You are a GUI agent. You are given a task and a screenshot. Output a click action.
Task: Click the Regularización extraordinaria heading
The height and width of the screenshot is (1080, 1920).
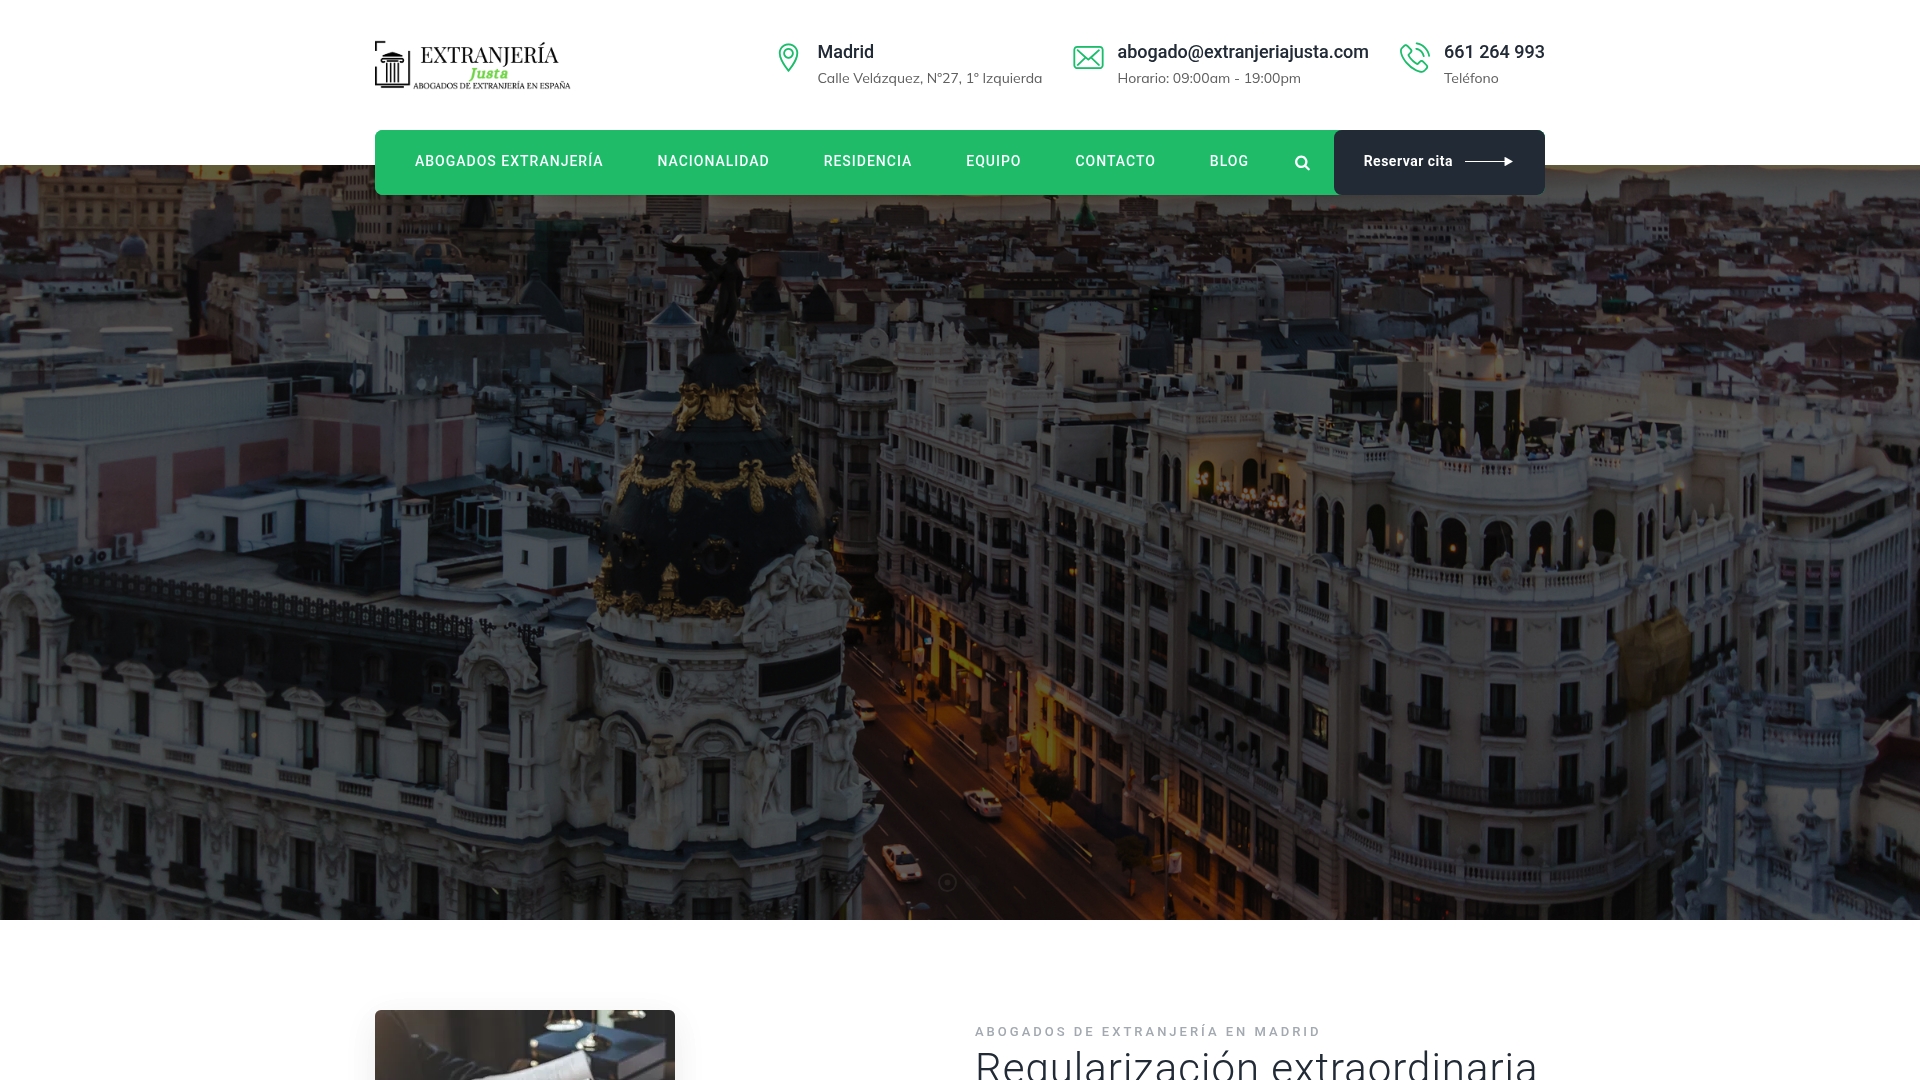pos(1255,1064)
